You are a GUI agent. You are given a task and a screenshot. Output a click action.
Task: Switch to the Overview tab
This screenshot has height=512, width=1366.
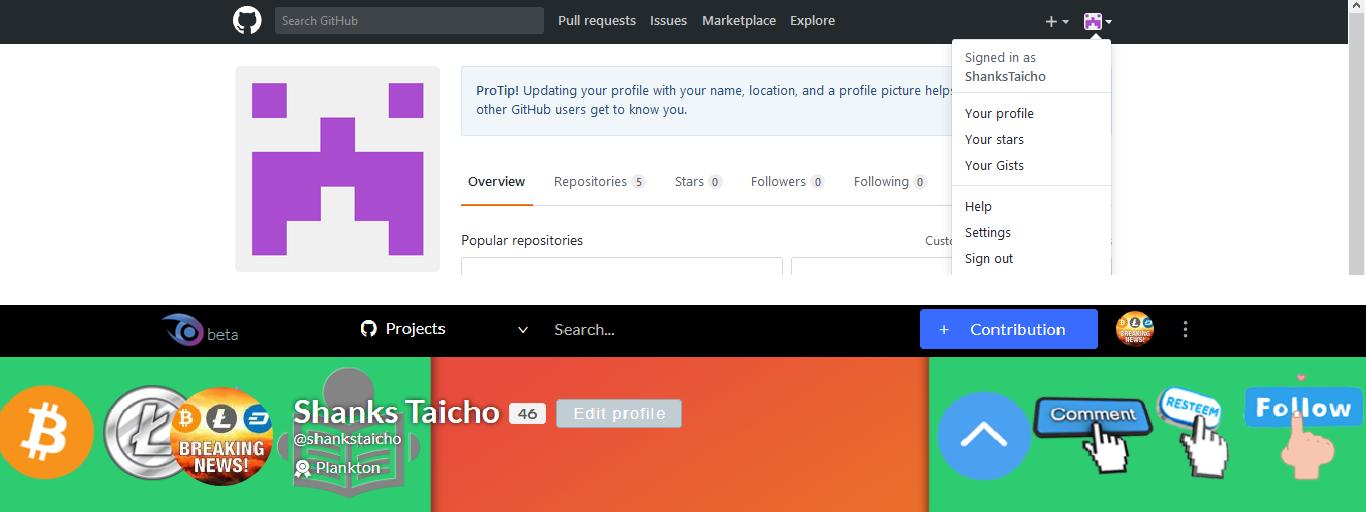click(496, 182)
